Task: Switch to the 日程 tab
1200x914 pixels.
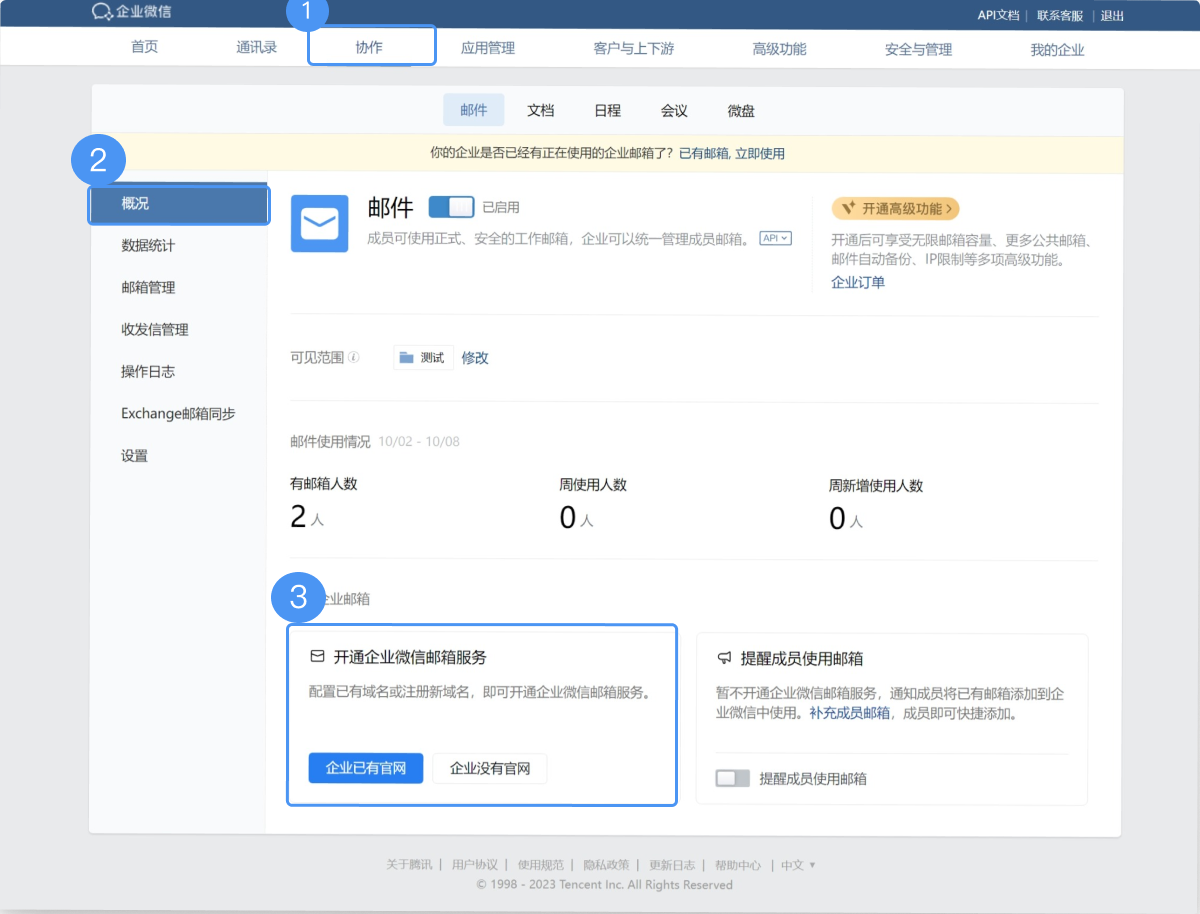Action: pyautogui.click(x=607, y=110)
